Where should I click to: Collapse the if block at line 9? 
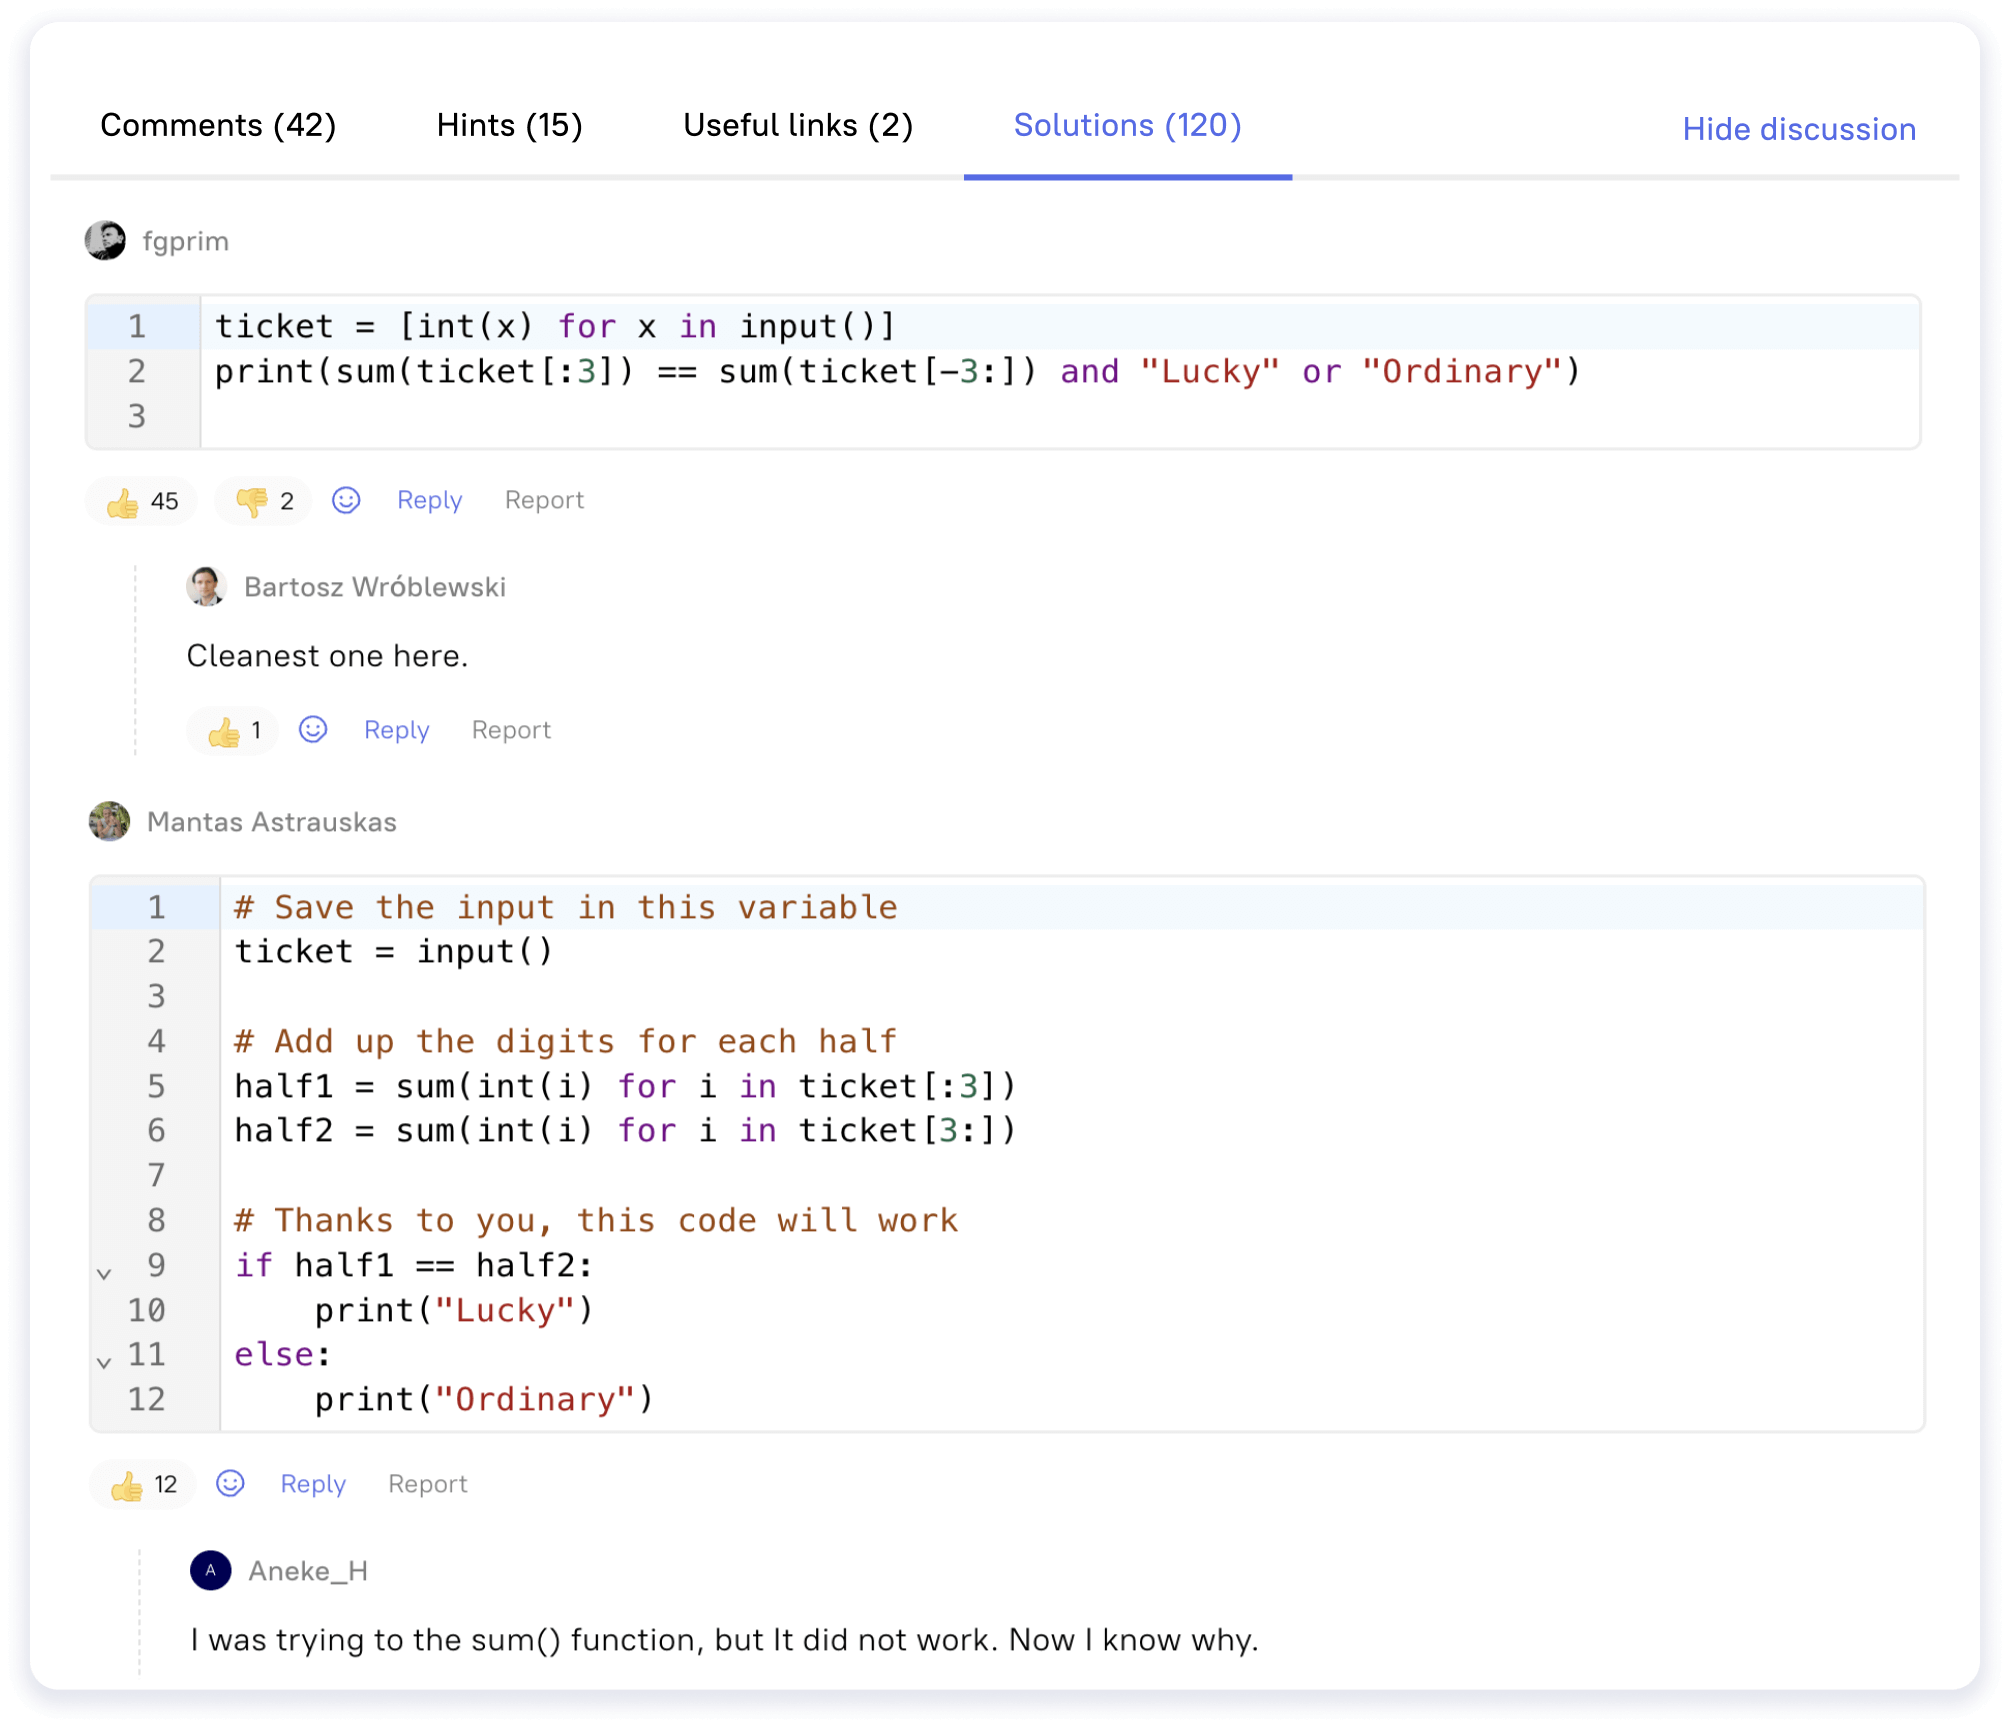(x=104, y=1274)
